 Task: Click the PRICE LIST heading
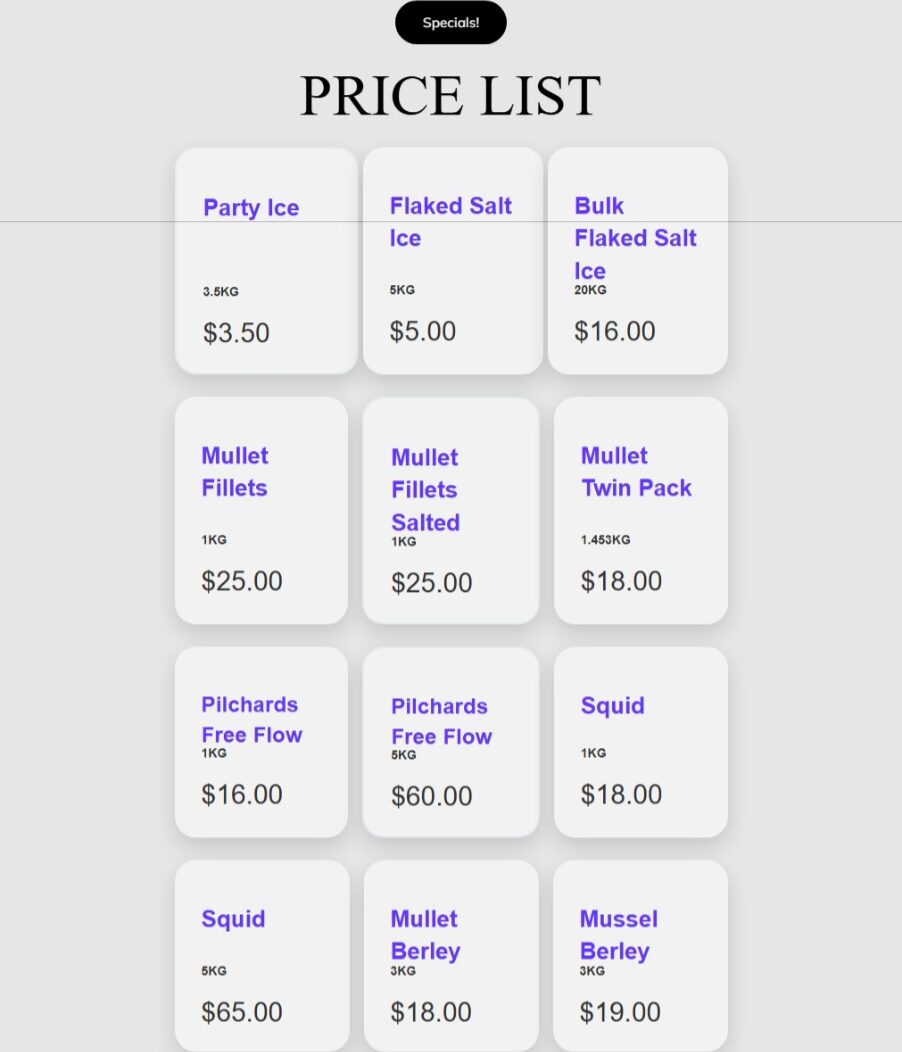click(450, 95)
